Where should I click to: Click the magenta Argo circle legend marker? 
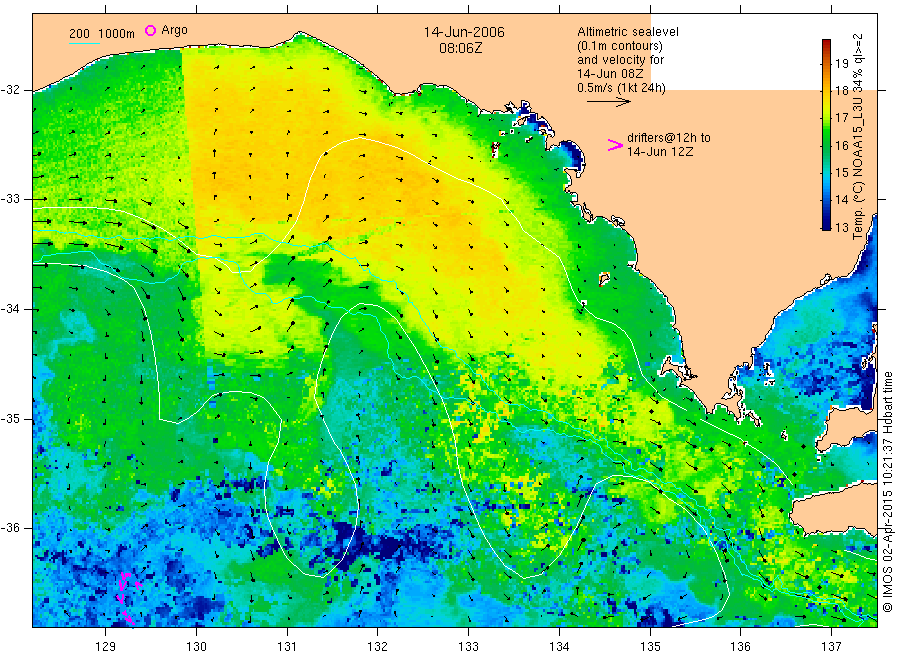[x=150, y=30]
